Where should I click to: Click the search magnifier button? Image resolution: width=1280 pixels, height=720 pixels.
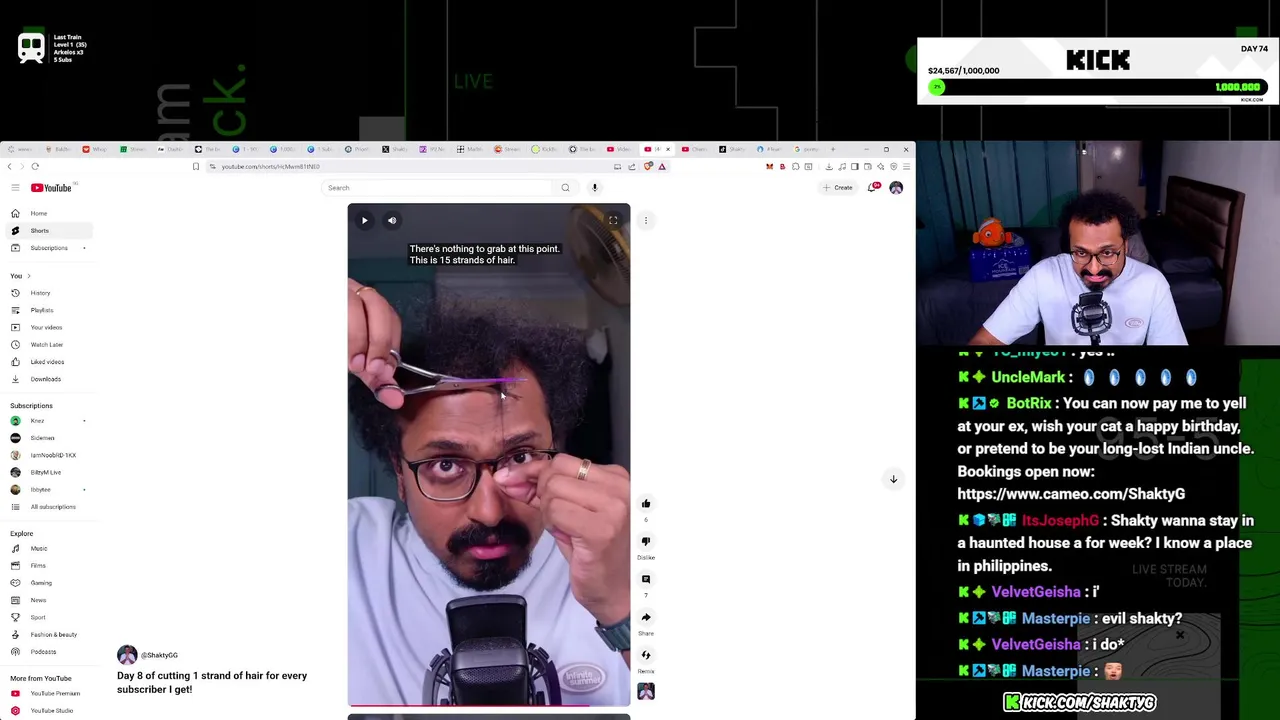565,188
